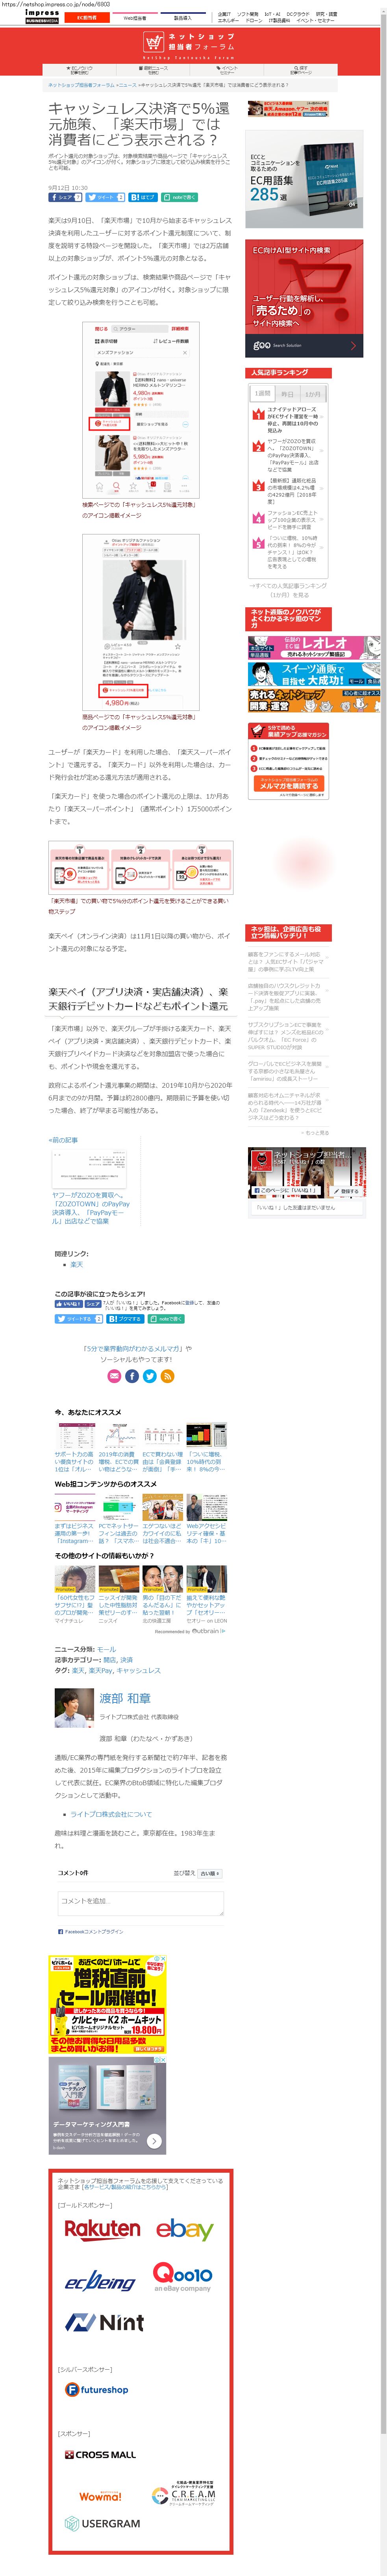387x2576 pixels.
Task: Click the round Facebook icon
Action: pyautogui.click(x=132, y=1376)
